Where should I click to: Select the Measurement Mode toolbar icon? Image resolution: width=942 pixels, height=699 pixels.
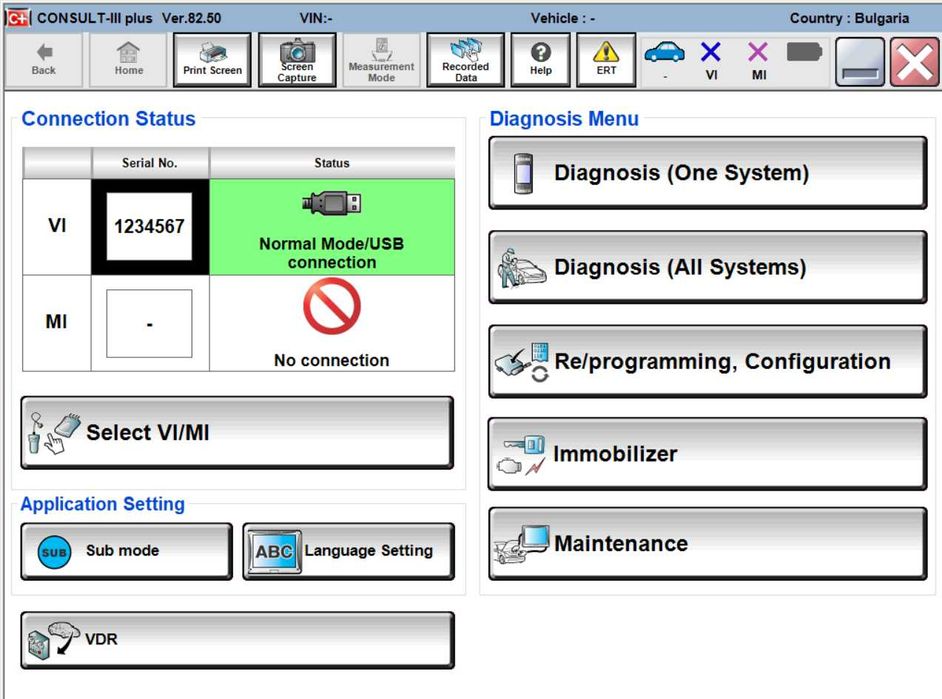[x=381, y=59]
